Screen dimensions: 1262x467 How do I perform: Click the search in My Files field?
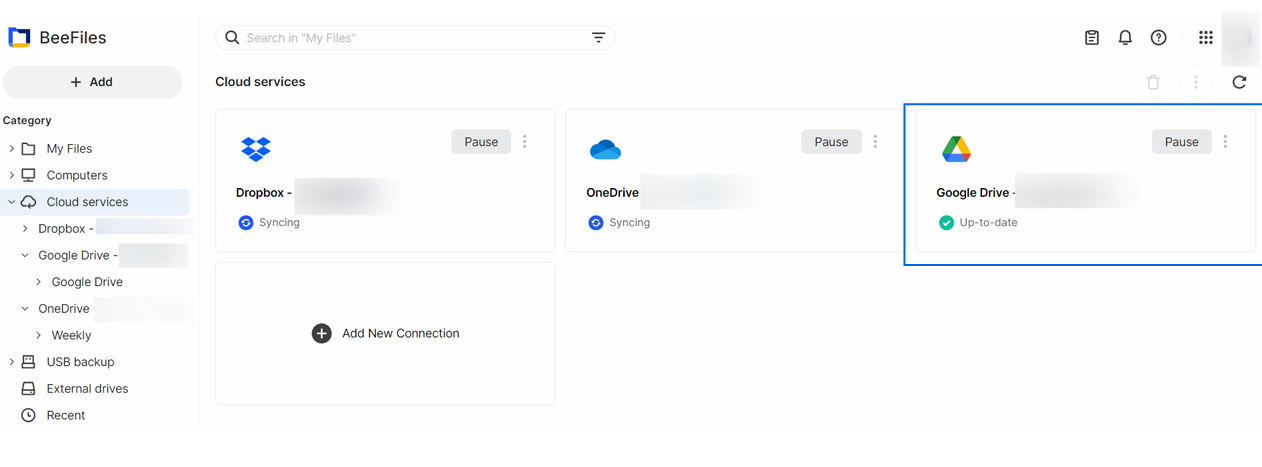[410, 38]
